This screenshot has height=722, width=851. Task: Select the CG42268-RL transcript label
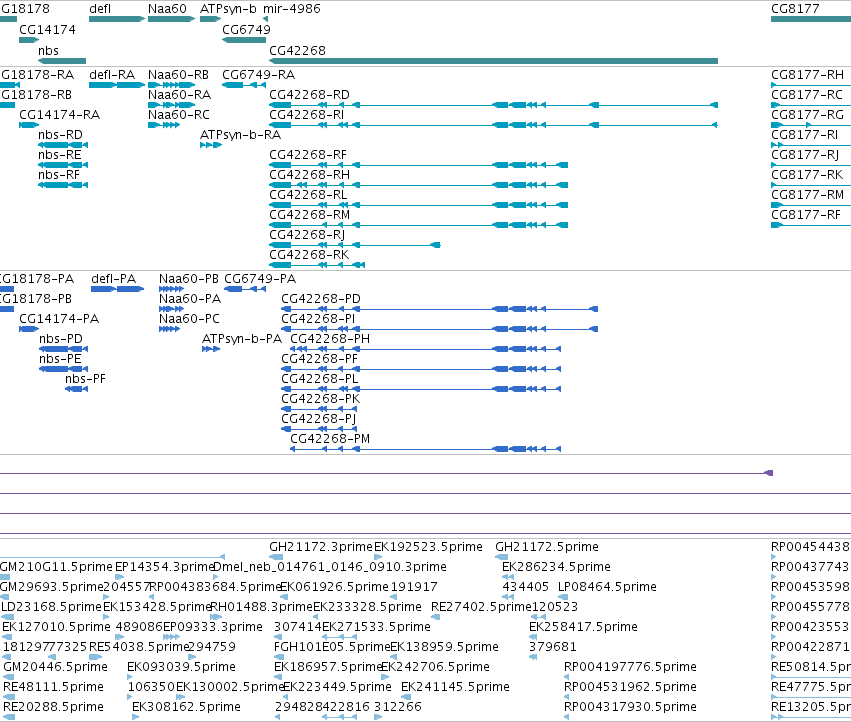pos(308,195)
